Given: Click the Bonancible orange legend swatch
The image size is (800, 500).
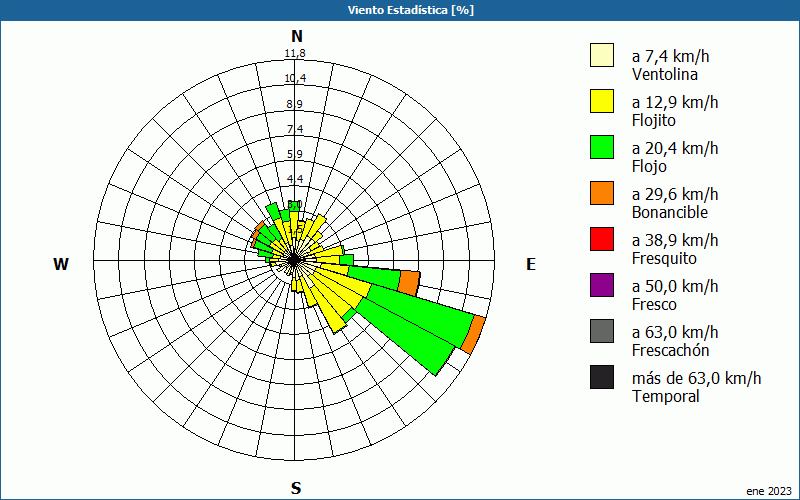Looking at the screenshot, I should pos(602,193).
